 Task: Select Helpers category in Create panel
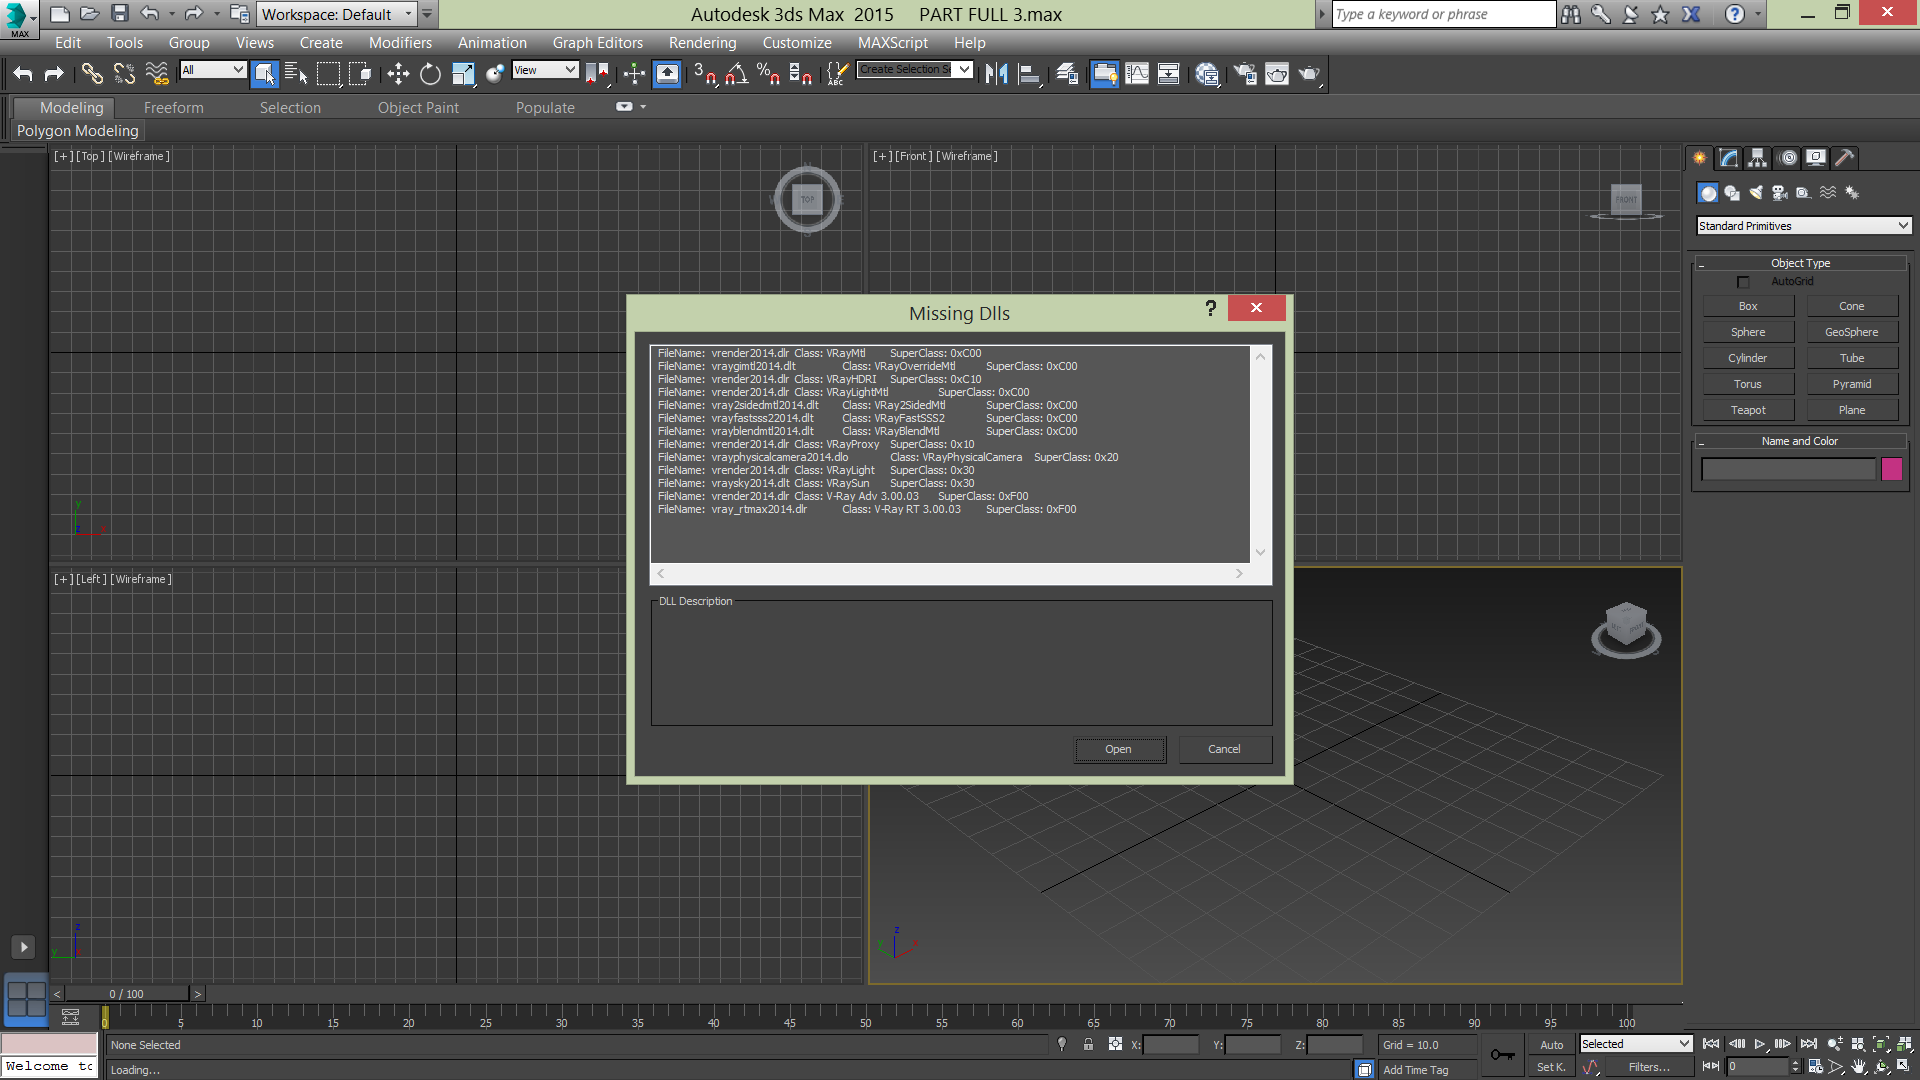1804,193
